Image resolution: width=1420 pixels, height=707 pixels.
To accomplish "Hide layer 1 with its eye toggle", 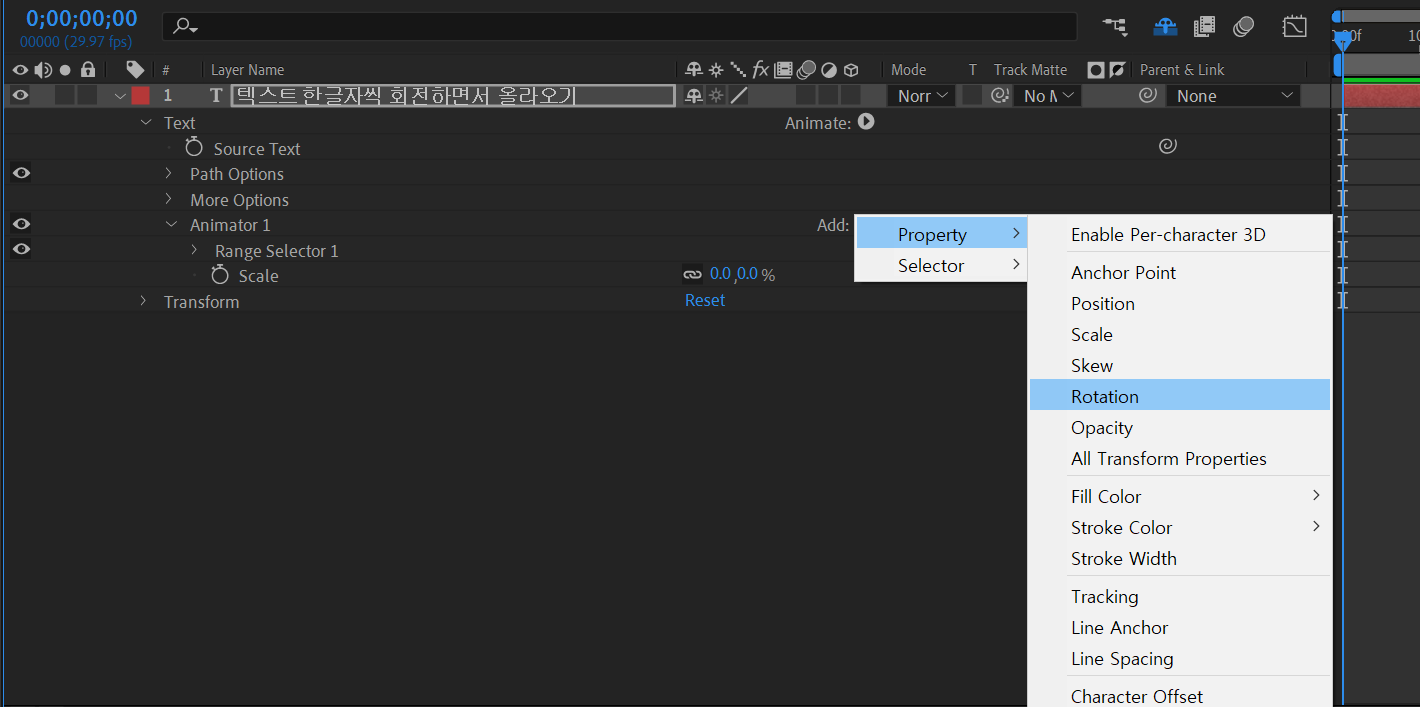I will click(20, 96).
